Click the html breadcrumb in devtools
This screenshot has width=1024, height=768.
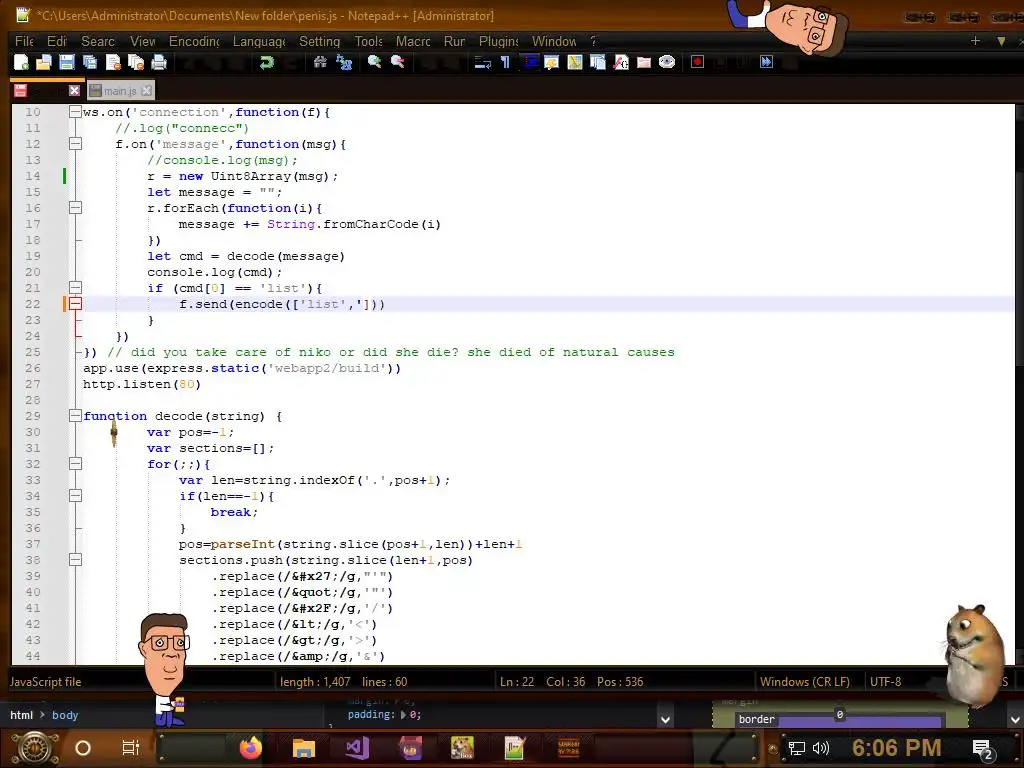[x=22, y=715]
